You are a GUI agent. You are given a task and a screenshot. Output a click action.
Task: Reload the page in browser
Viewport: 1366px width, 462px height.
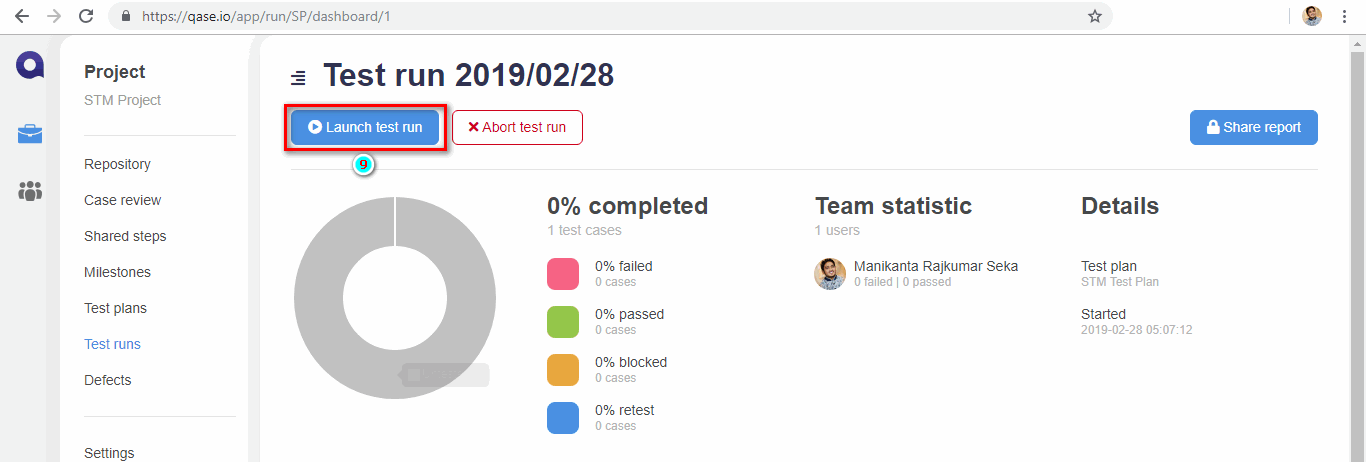coord(86,16)
